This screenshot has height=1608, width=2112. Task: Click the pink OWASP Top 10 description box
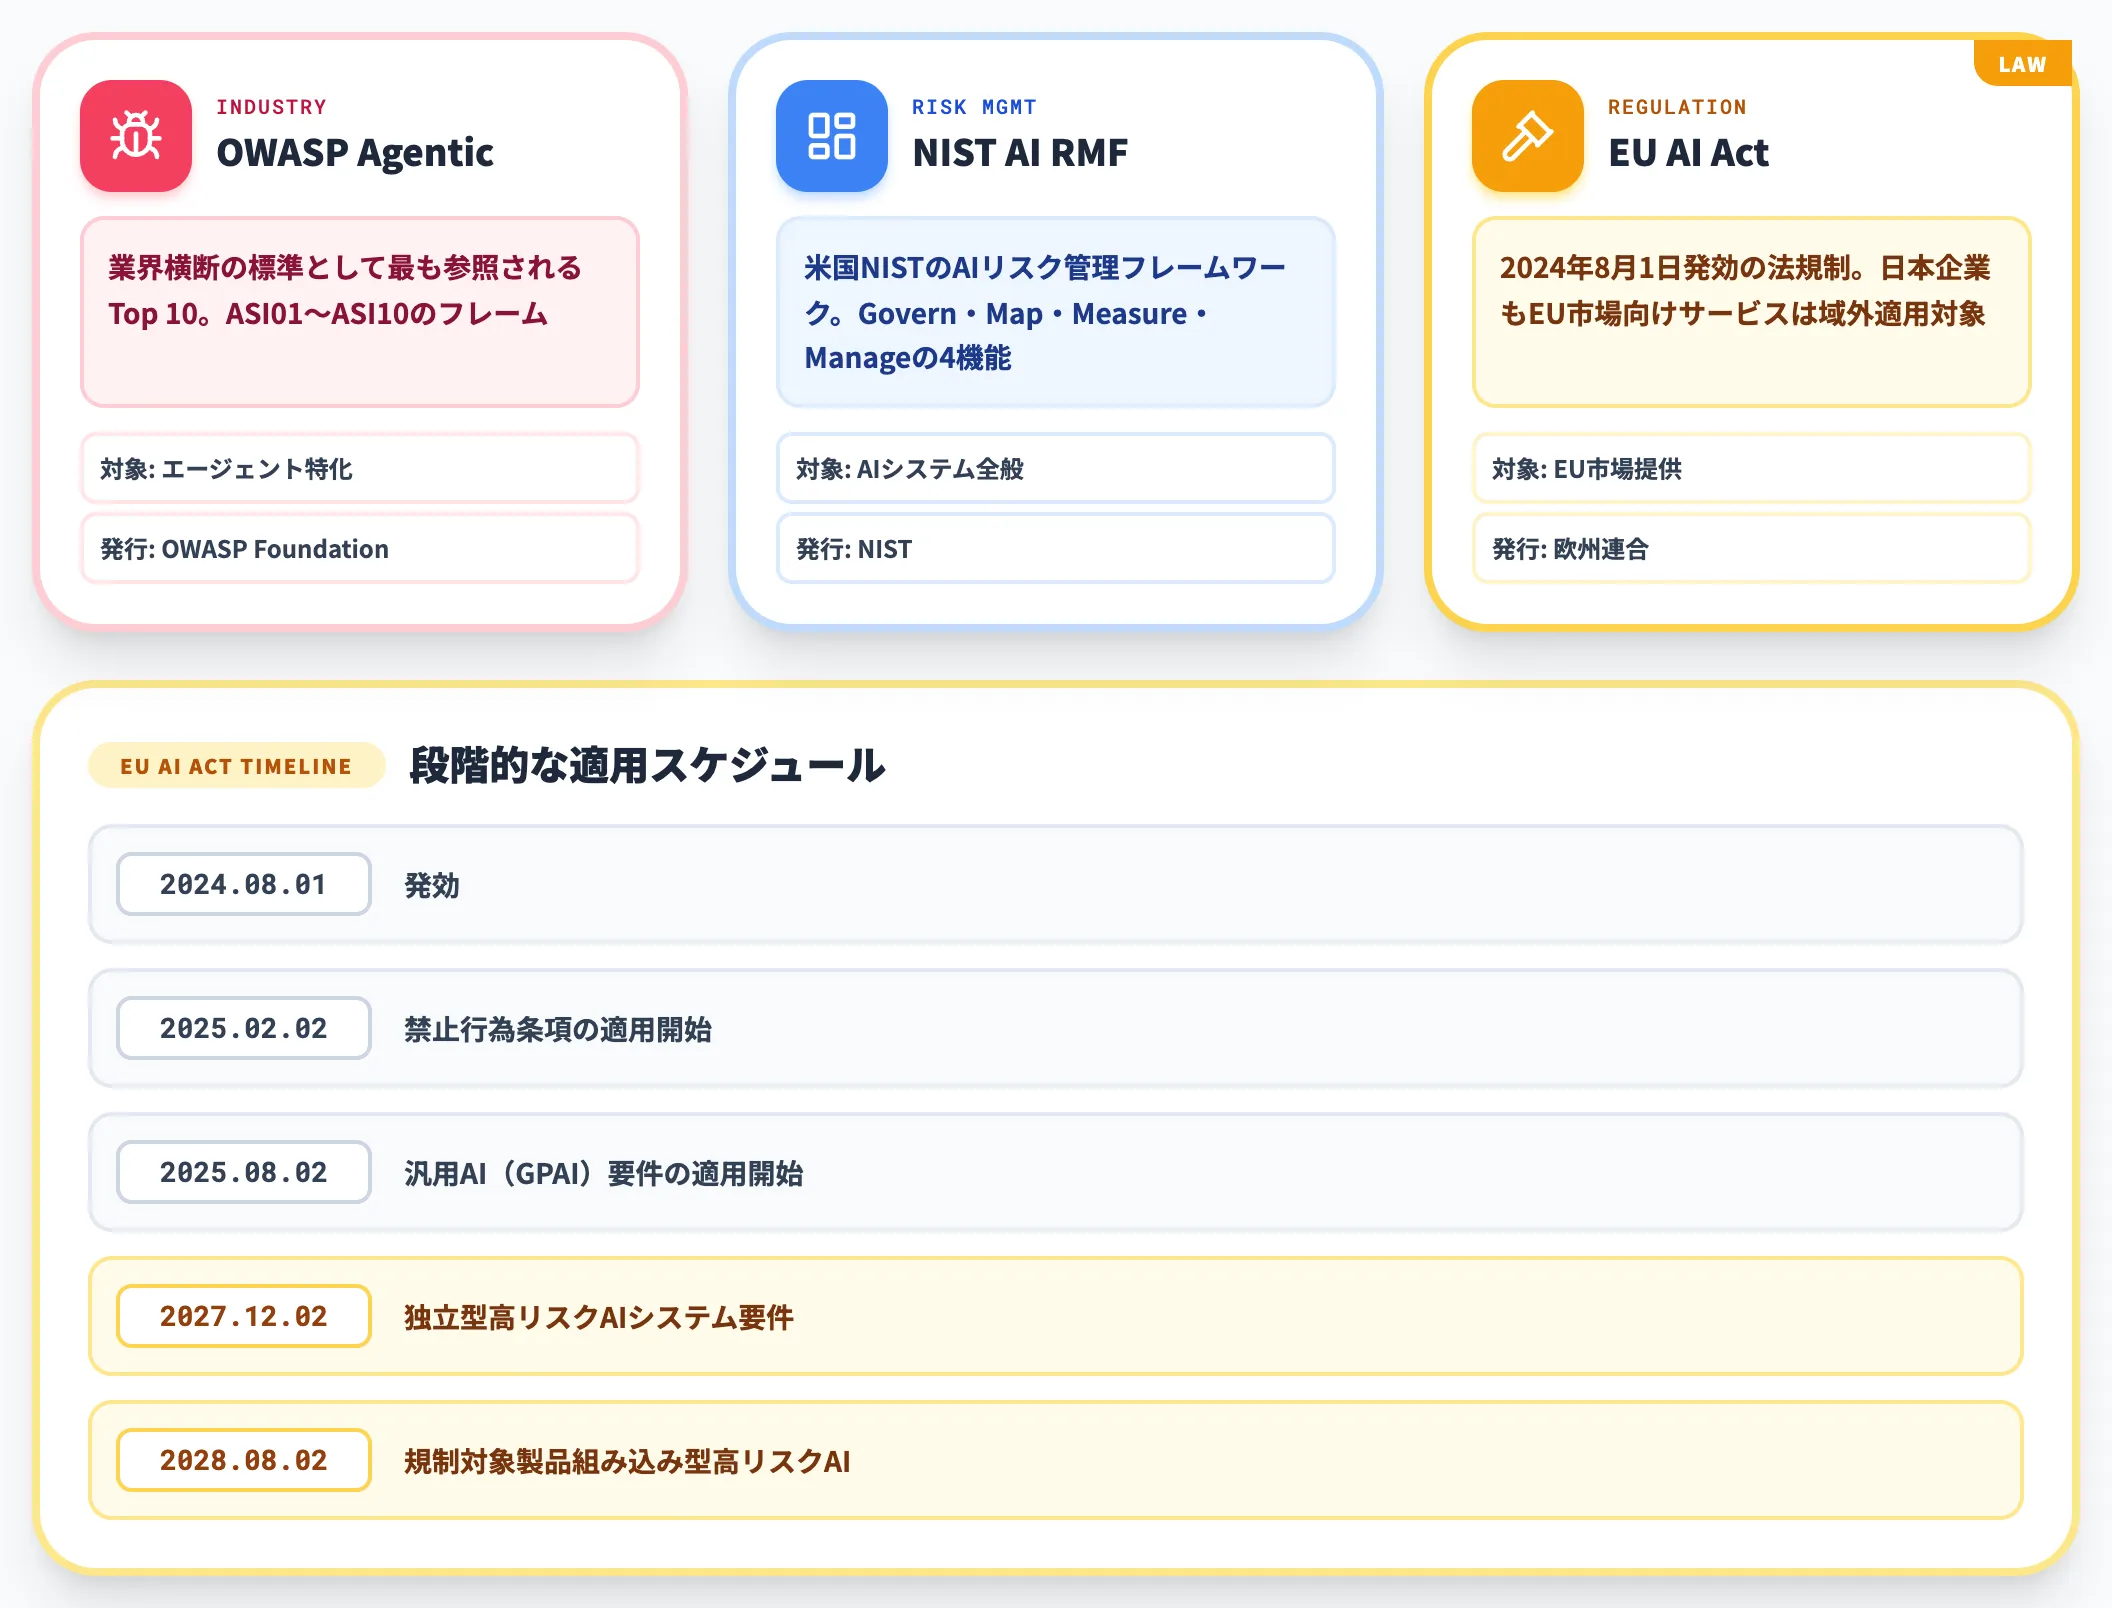click(360, 312)
